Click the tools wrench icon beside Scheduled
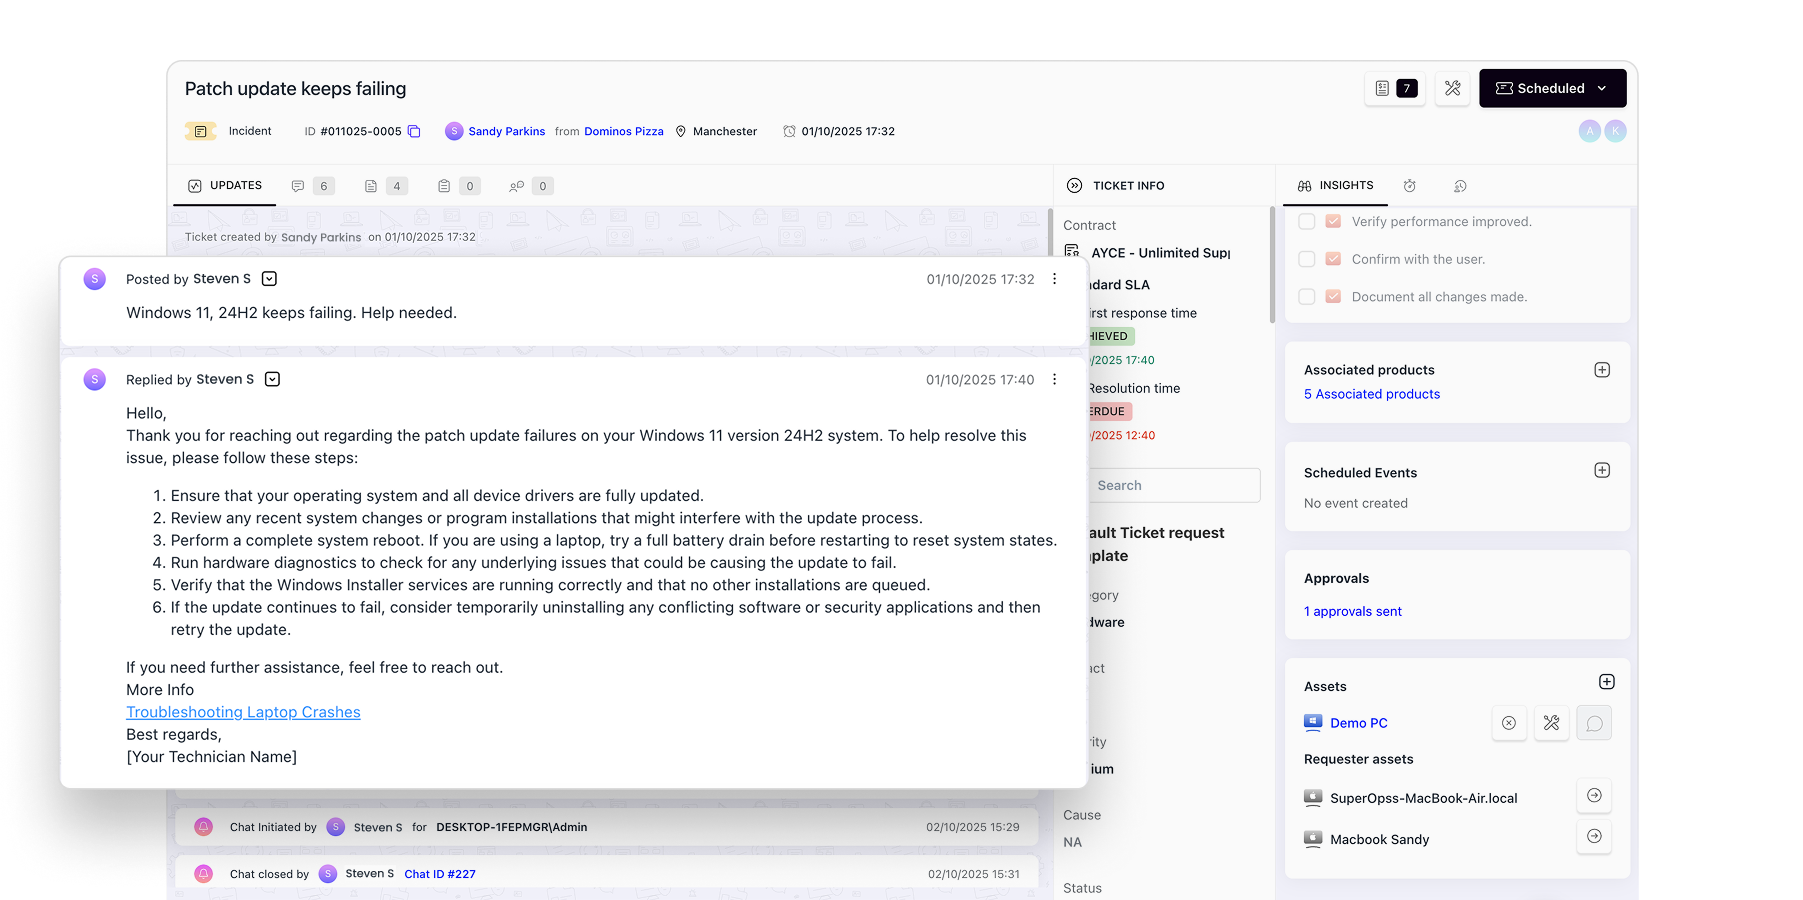The width and height of the screenshot is (1803, 900). 1452,88
